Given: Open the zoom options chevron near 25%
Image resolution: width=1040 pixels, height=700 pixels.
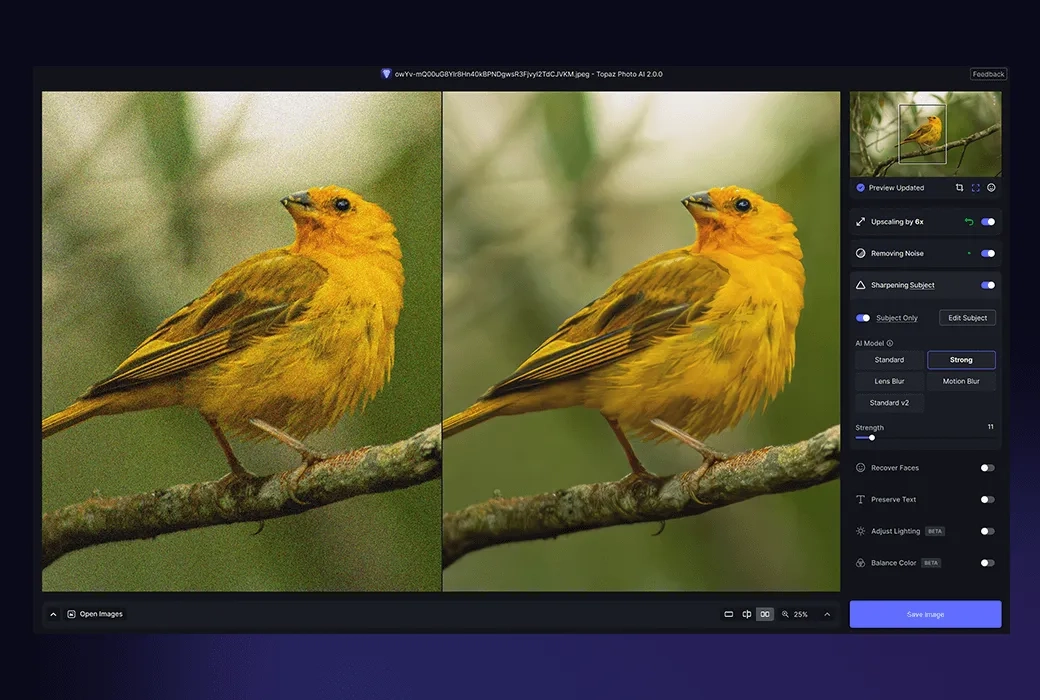Looking at the screenshot, I should click(827, 614).
